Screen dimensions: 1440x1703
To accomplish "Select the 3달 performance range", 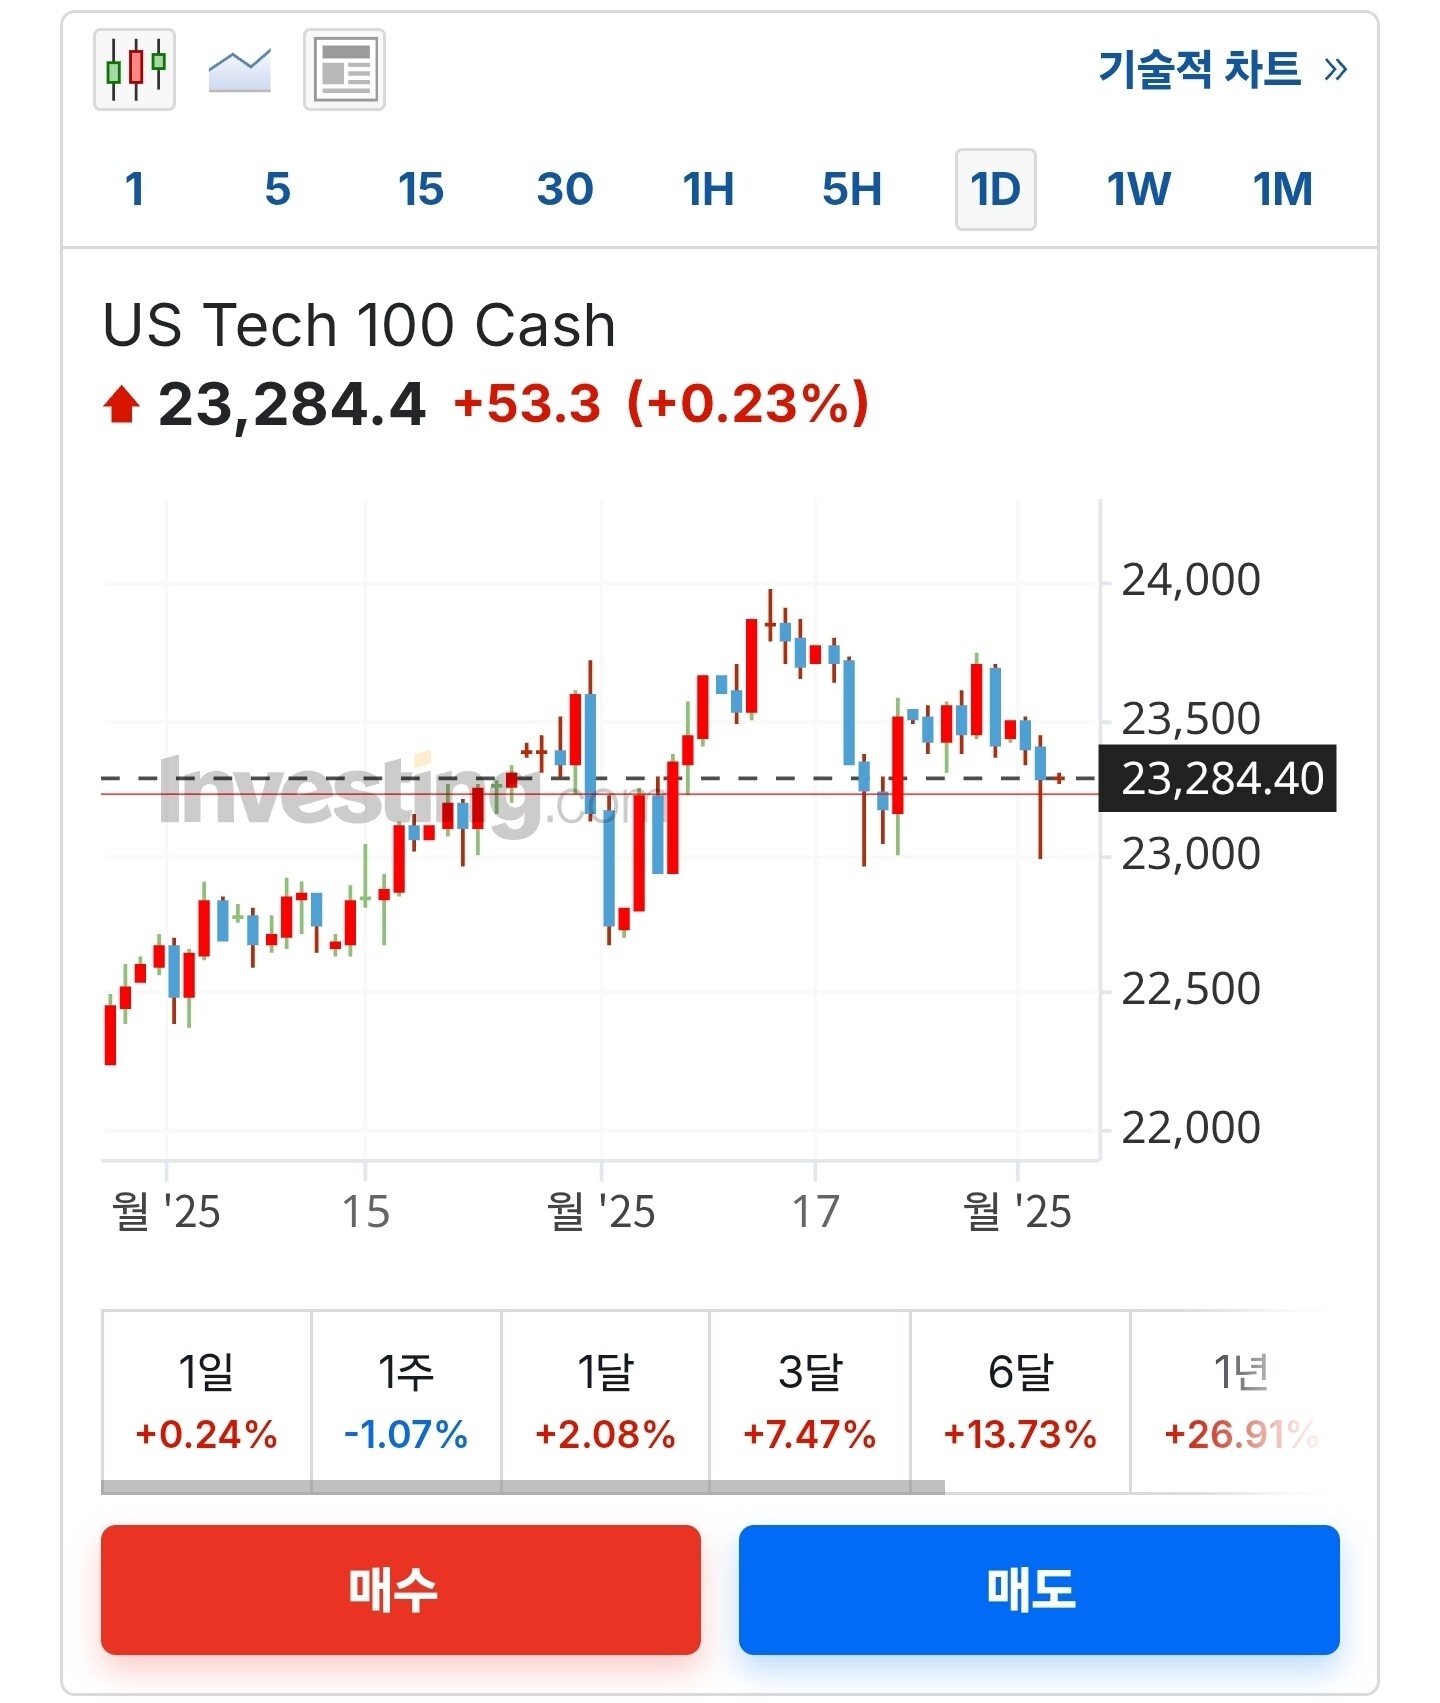I will click(809, 1400).
